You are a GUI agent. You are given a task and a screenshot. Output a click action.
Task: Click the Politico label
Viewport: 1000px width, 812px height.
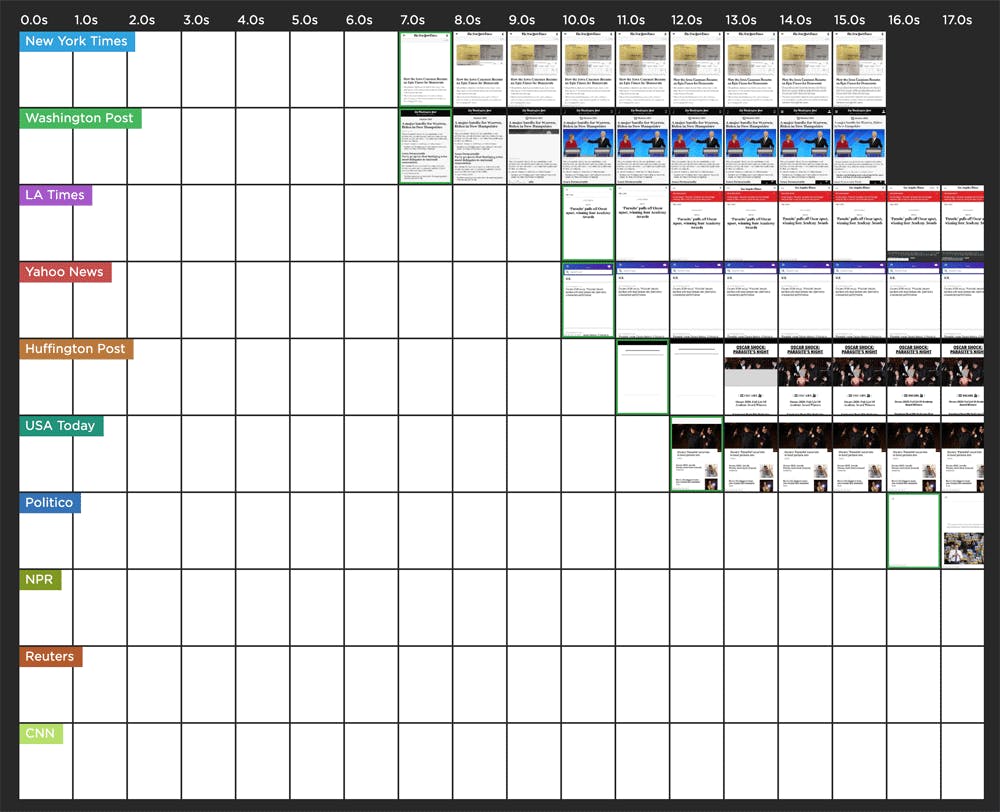tap(50, 502)
